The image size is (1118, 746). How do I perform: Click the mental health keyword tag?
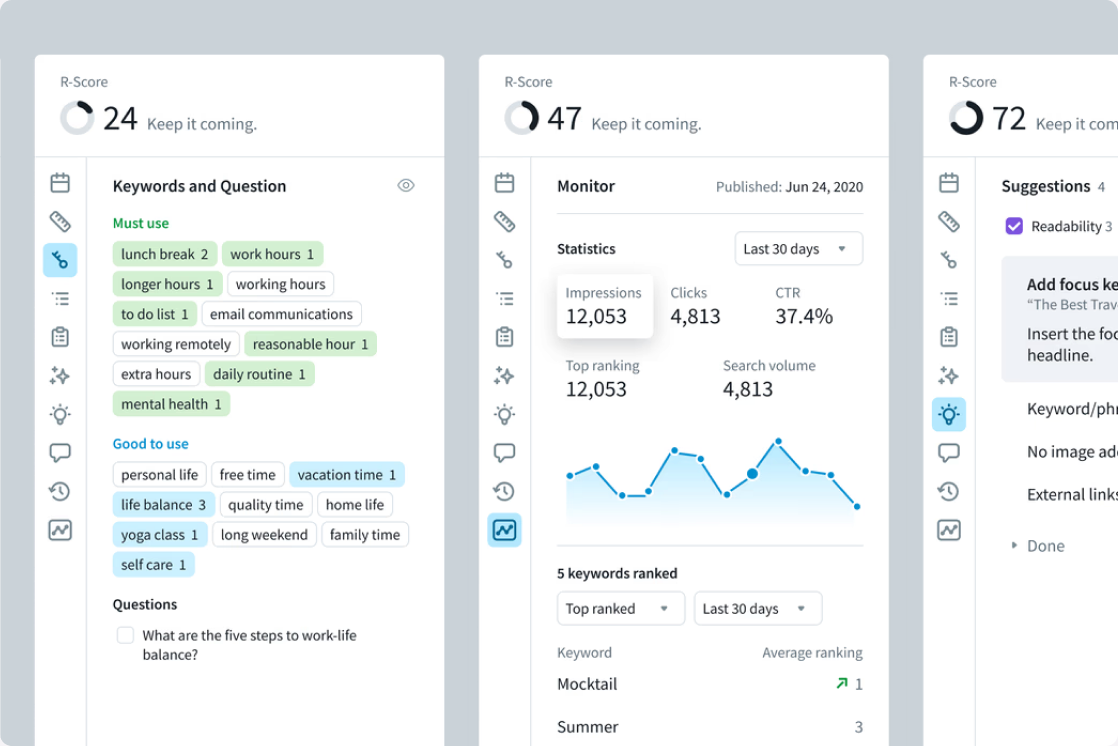click(171, 404)
